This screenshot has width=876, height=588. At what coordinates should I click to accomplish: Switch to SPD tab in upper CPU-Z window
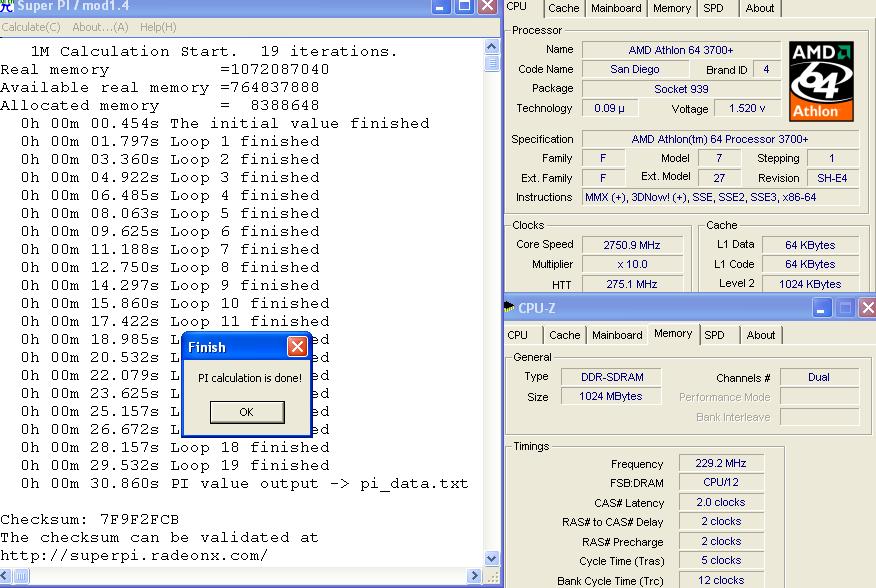coord(713,8)
